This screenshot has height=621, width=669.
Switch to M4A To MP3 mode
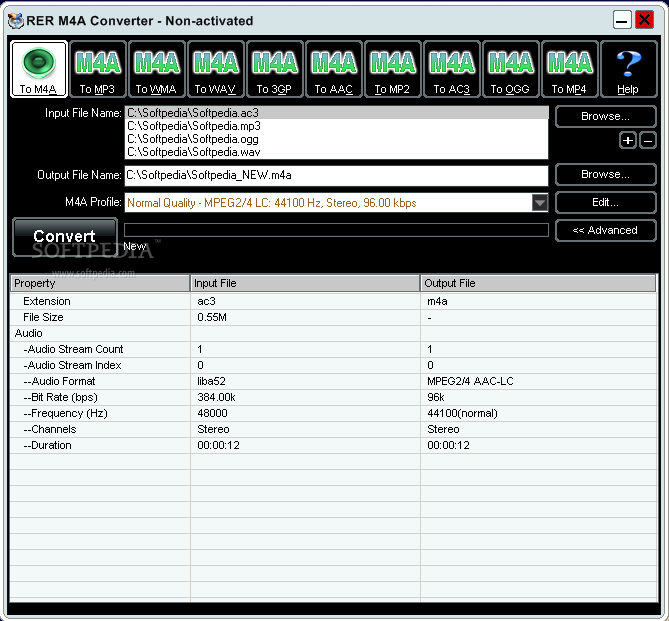tap(98, 69)
